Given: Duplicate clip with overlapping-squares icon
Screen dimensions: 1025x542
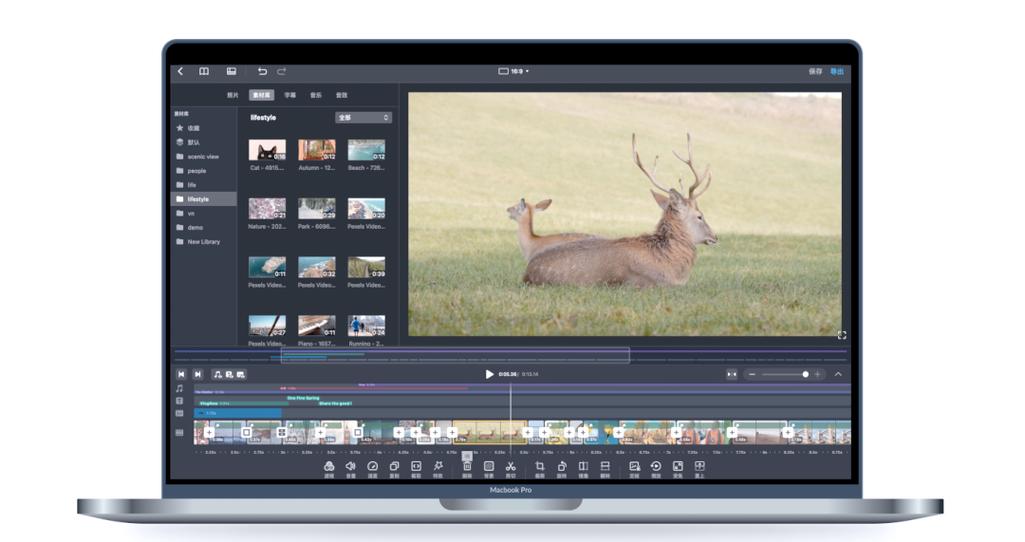Looking at the screenshot, I should (394, 466).
